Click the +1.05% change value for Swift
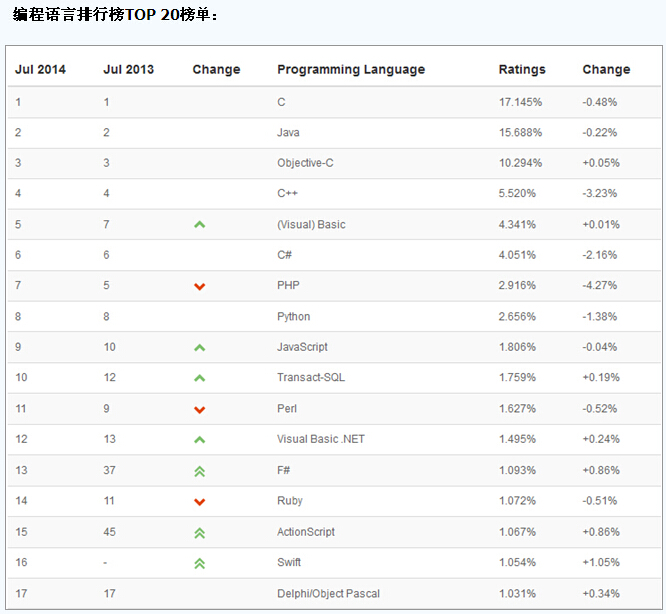Screen dimensions: 666x614 (x=600, y=563)
